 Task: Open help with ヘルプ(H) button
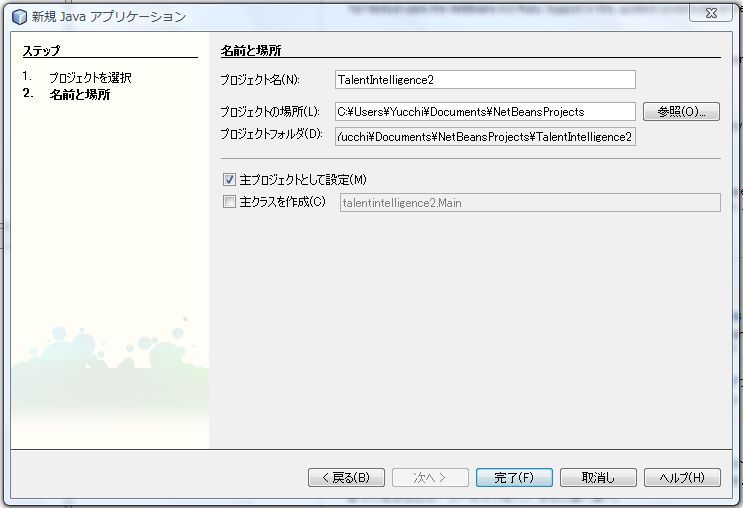[x=682, y=478]
